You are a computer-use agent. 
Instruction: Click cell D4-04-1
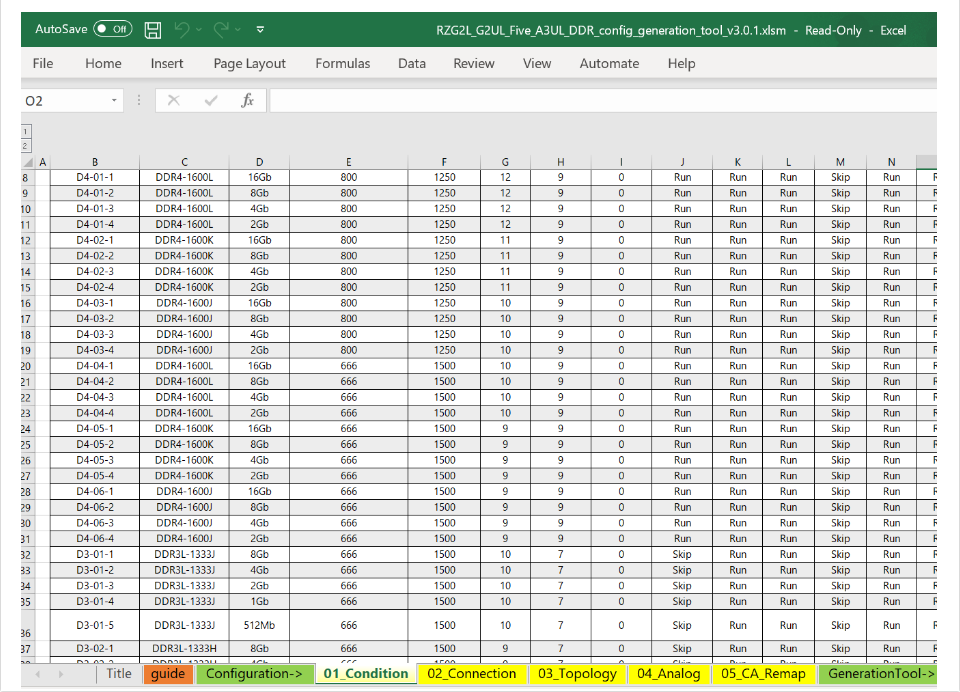[95, 366]
